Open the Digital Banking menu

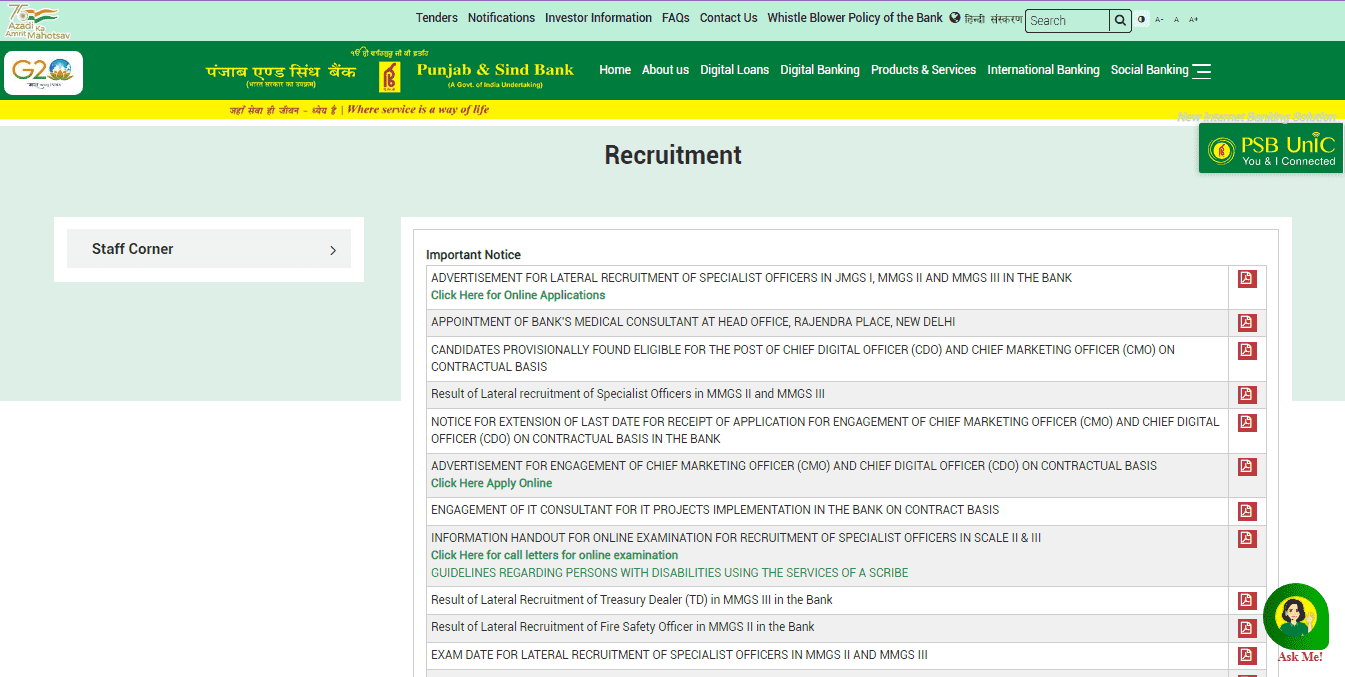coord(819,70)
